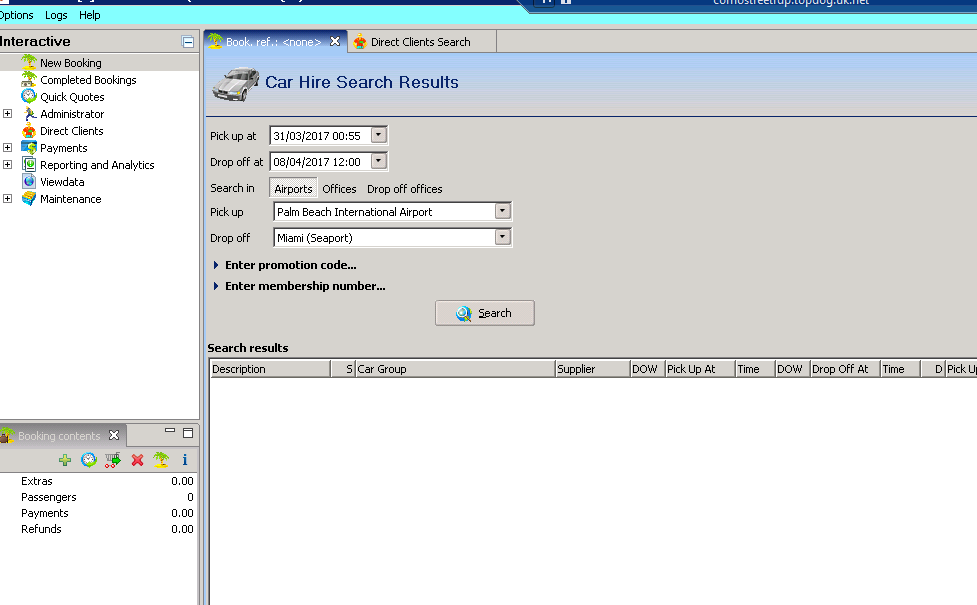Click the red X delete icon
The image size is (977, 605).
(137, 460)
